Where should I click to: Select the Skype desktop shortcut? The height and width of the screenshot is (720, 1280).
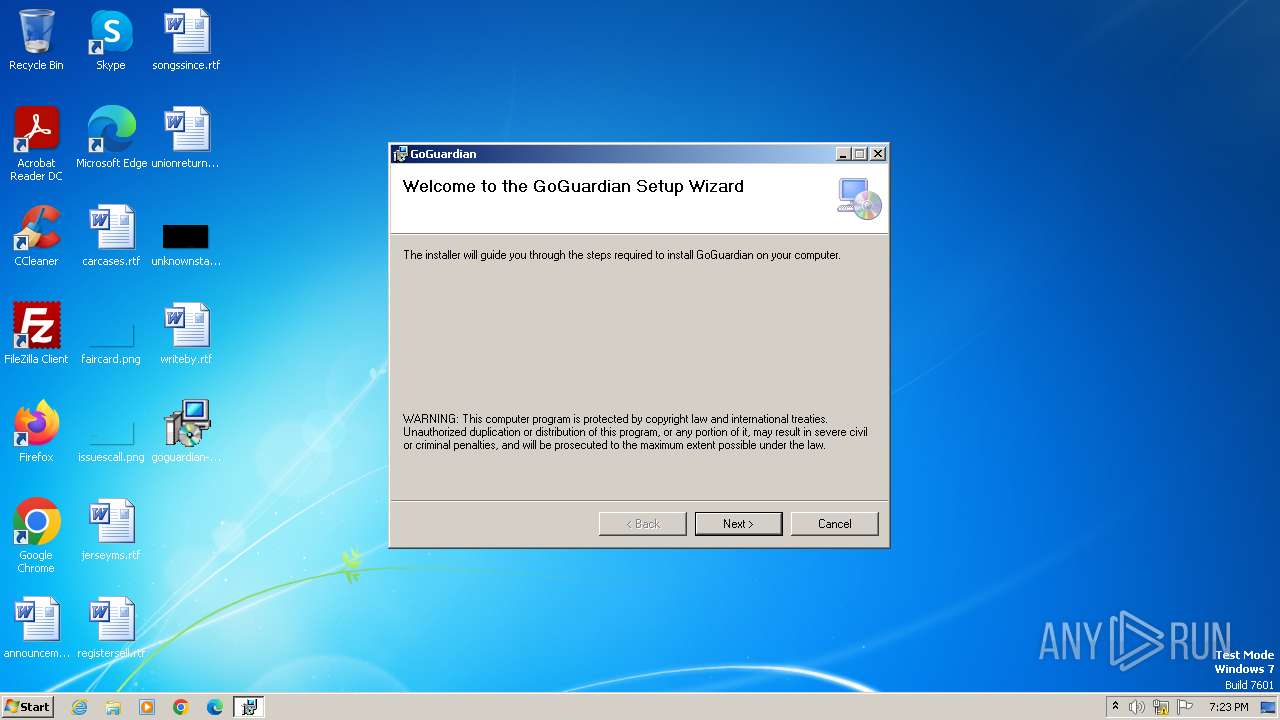tap(111, 40)
